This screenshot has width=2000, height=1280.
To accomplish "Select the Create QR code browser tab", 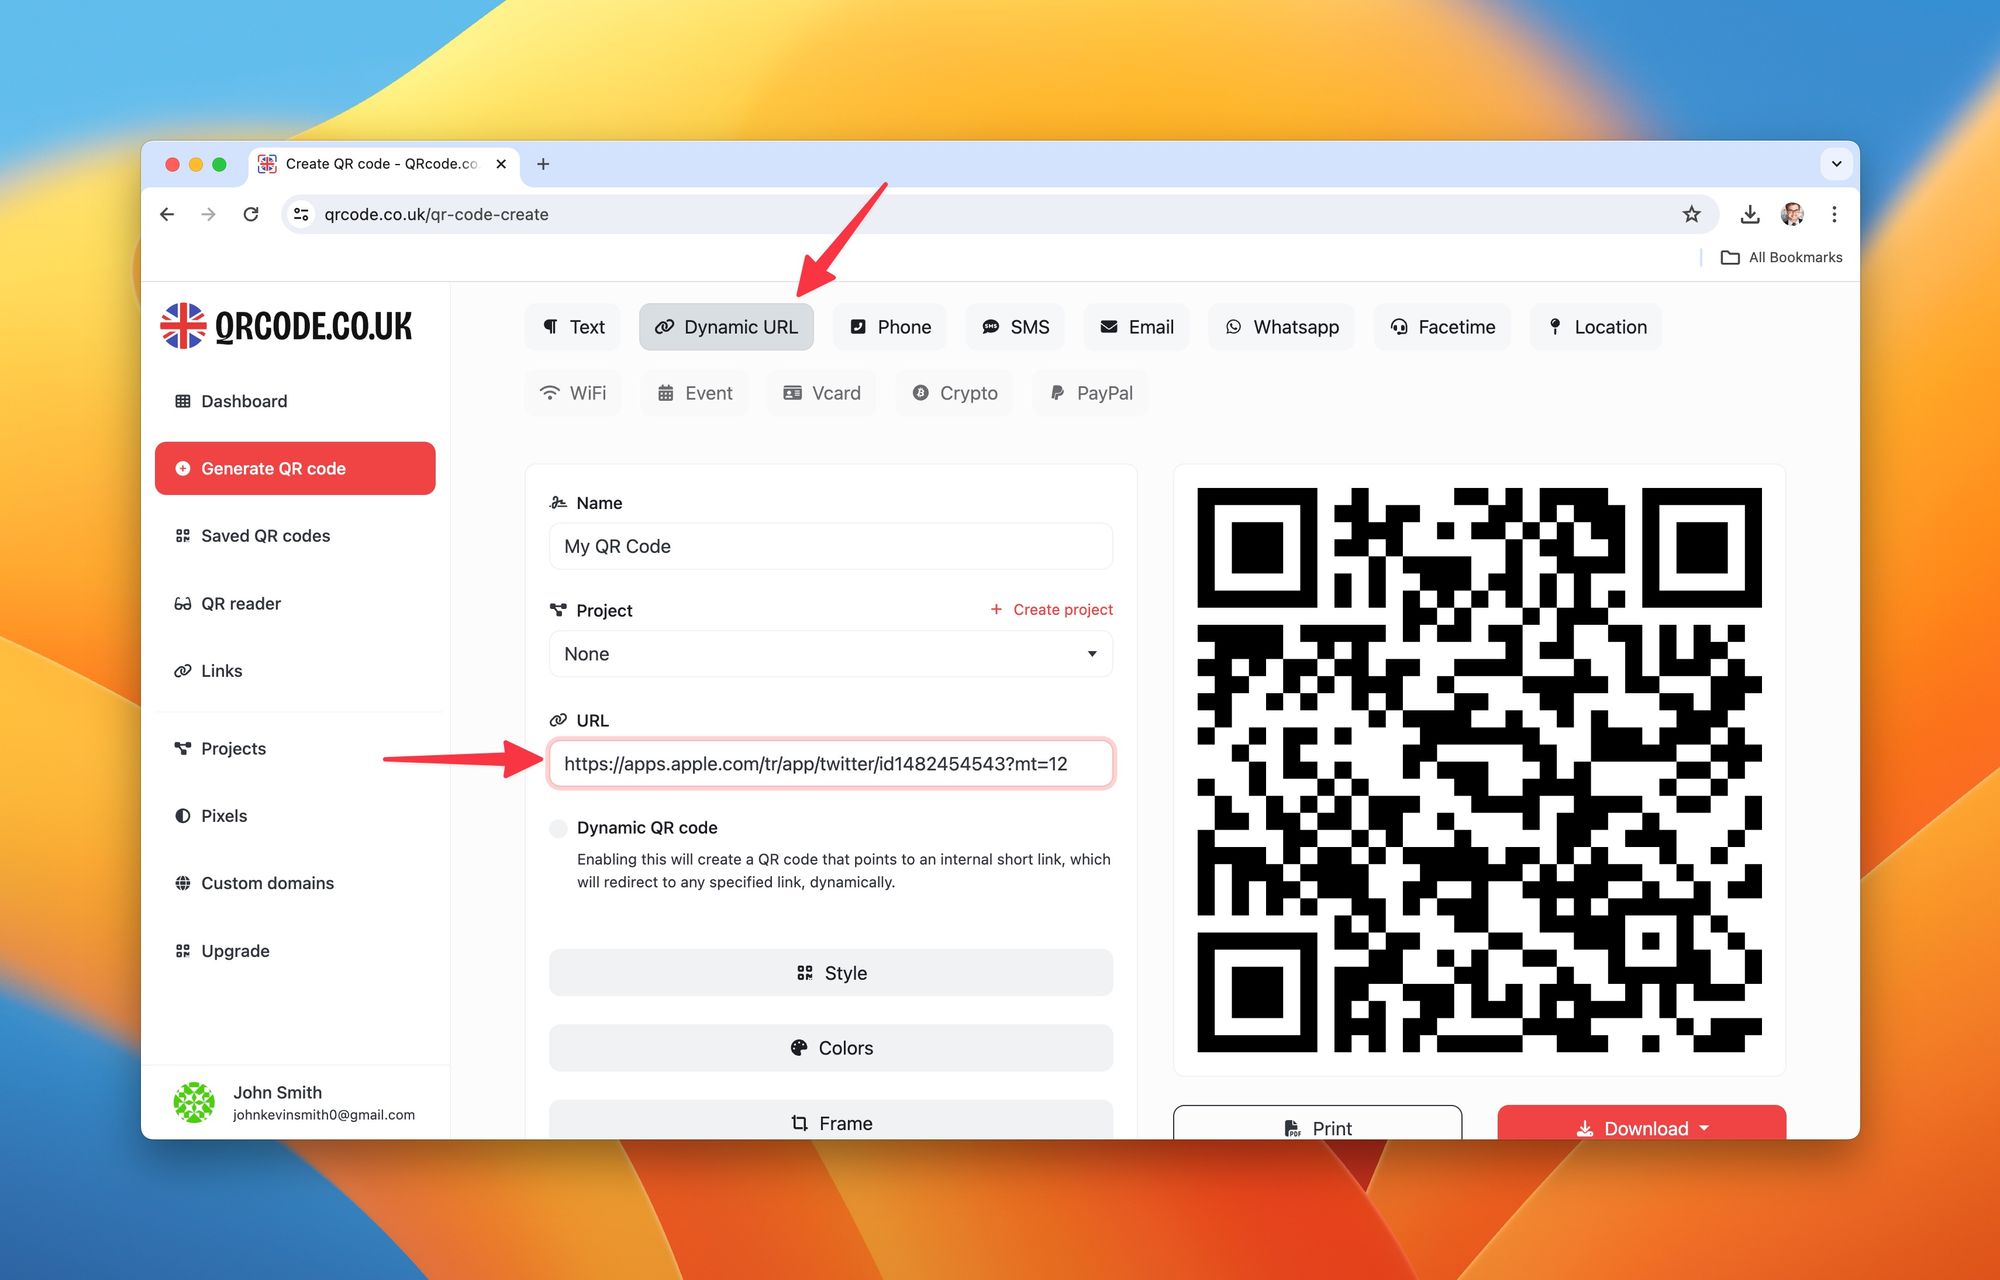I will coord(383,164).
